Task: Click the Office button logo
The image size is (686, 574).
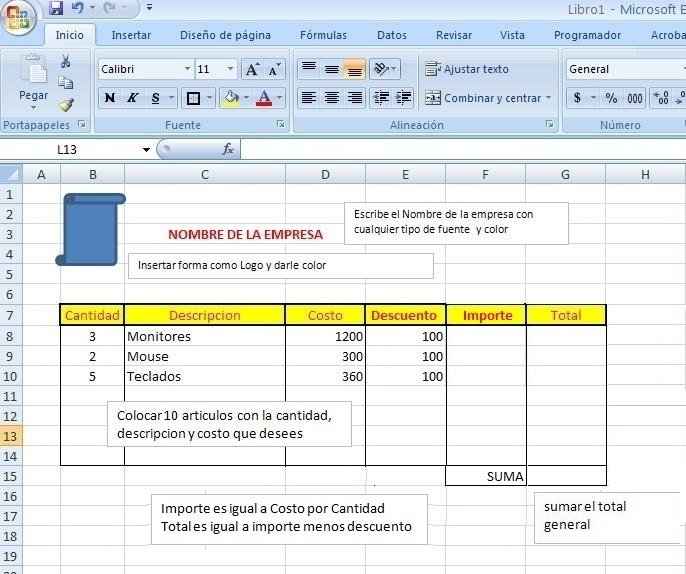Action: 19,18
